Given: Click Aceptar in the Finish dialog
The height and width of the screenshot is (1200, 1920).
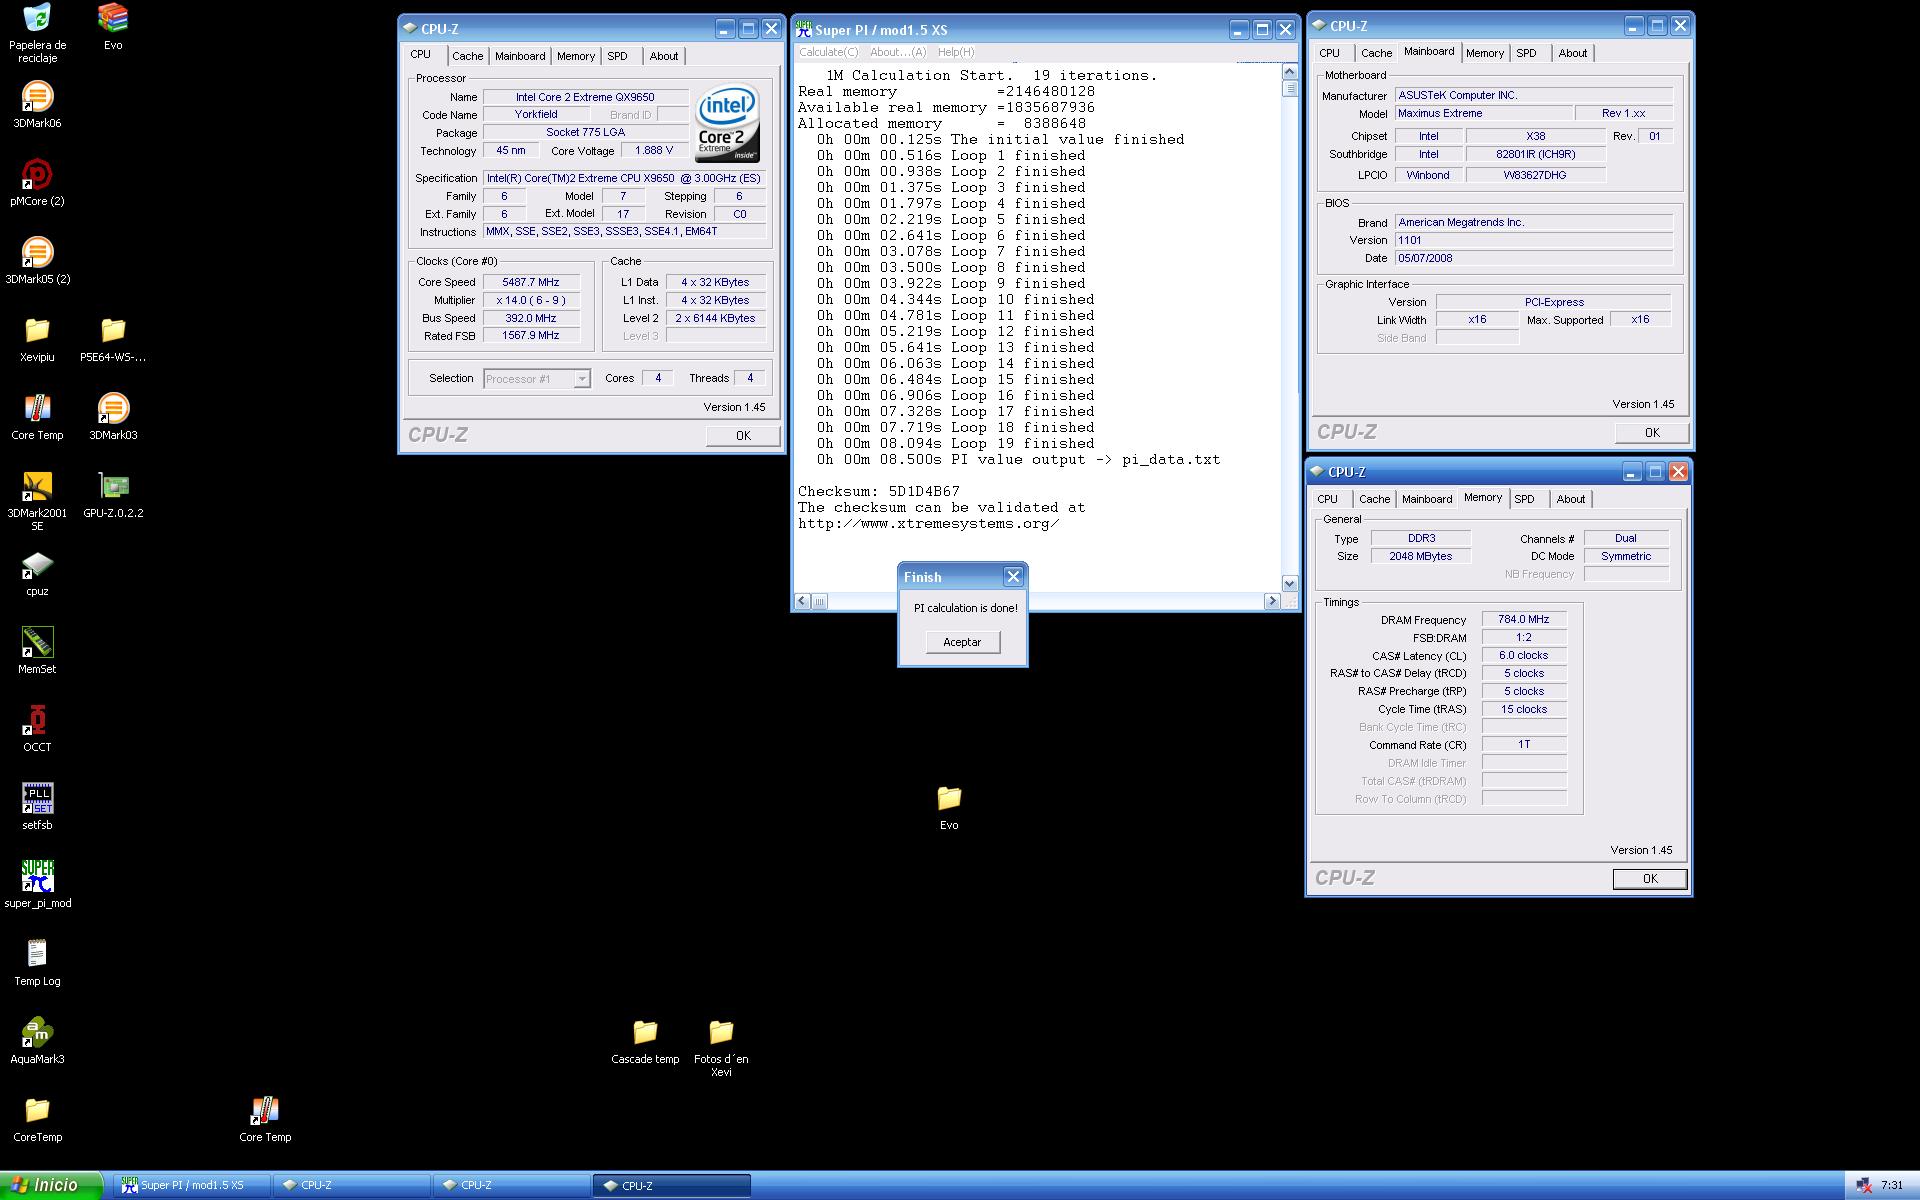Looking at the screenshot, I should point(962,642).
